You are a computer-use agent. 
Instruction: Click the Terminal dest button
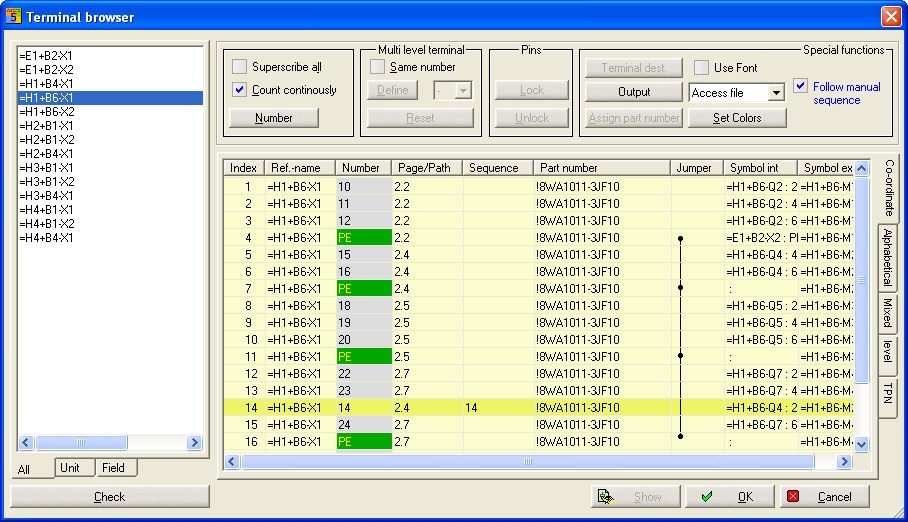(x=634, y=68)
